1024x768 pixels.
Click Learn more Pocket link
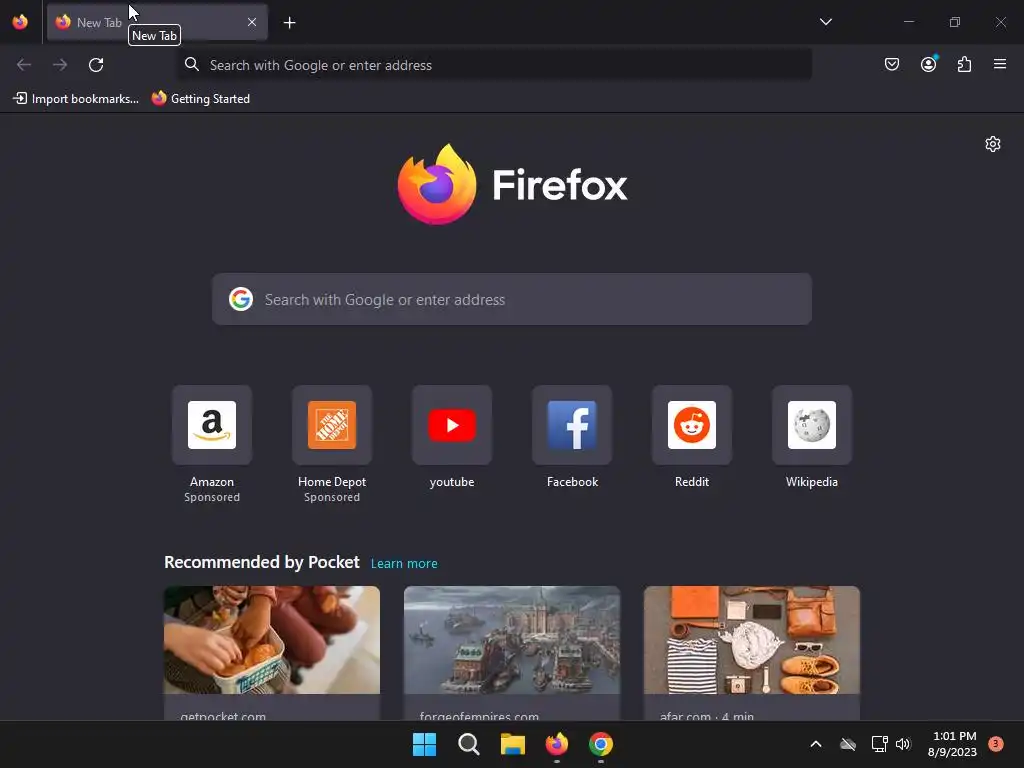[404, 564]
